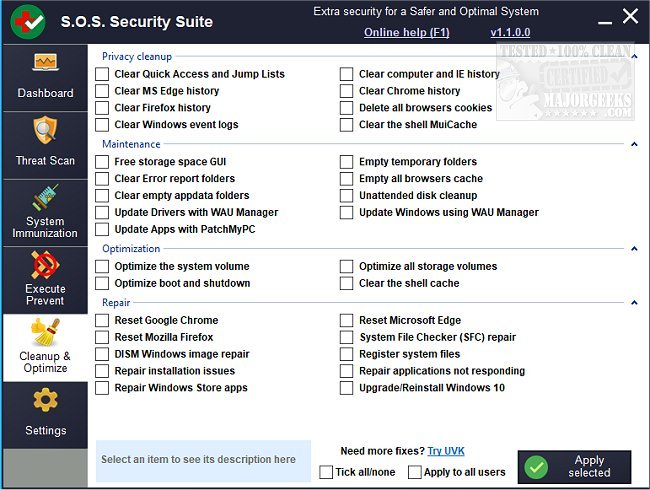The width and height of the screenshot is (650, 490).
Task: Switch to the Threat Scan tab
Action: (45, 146)
